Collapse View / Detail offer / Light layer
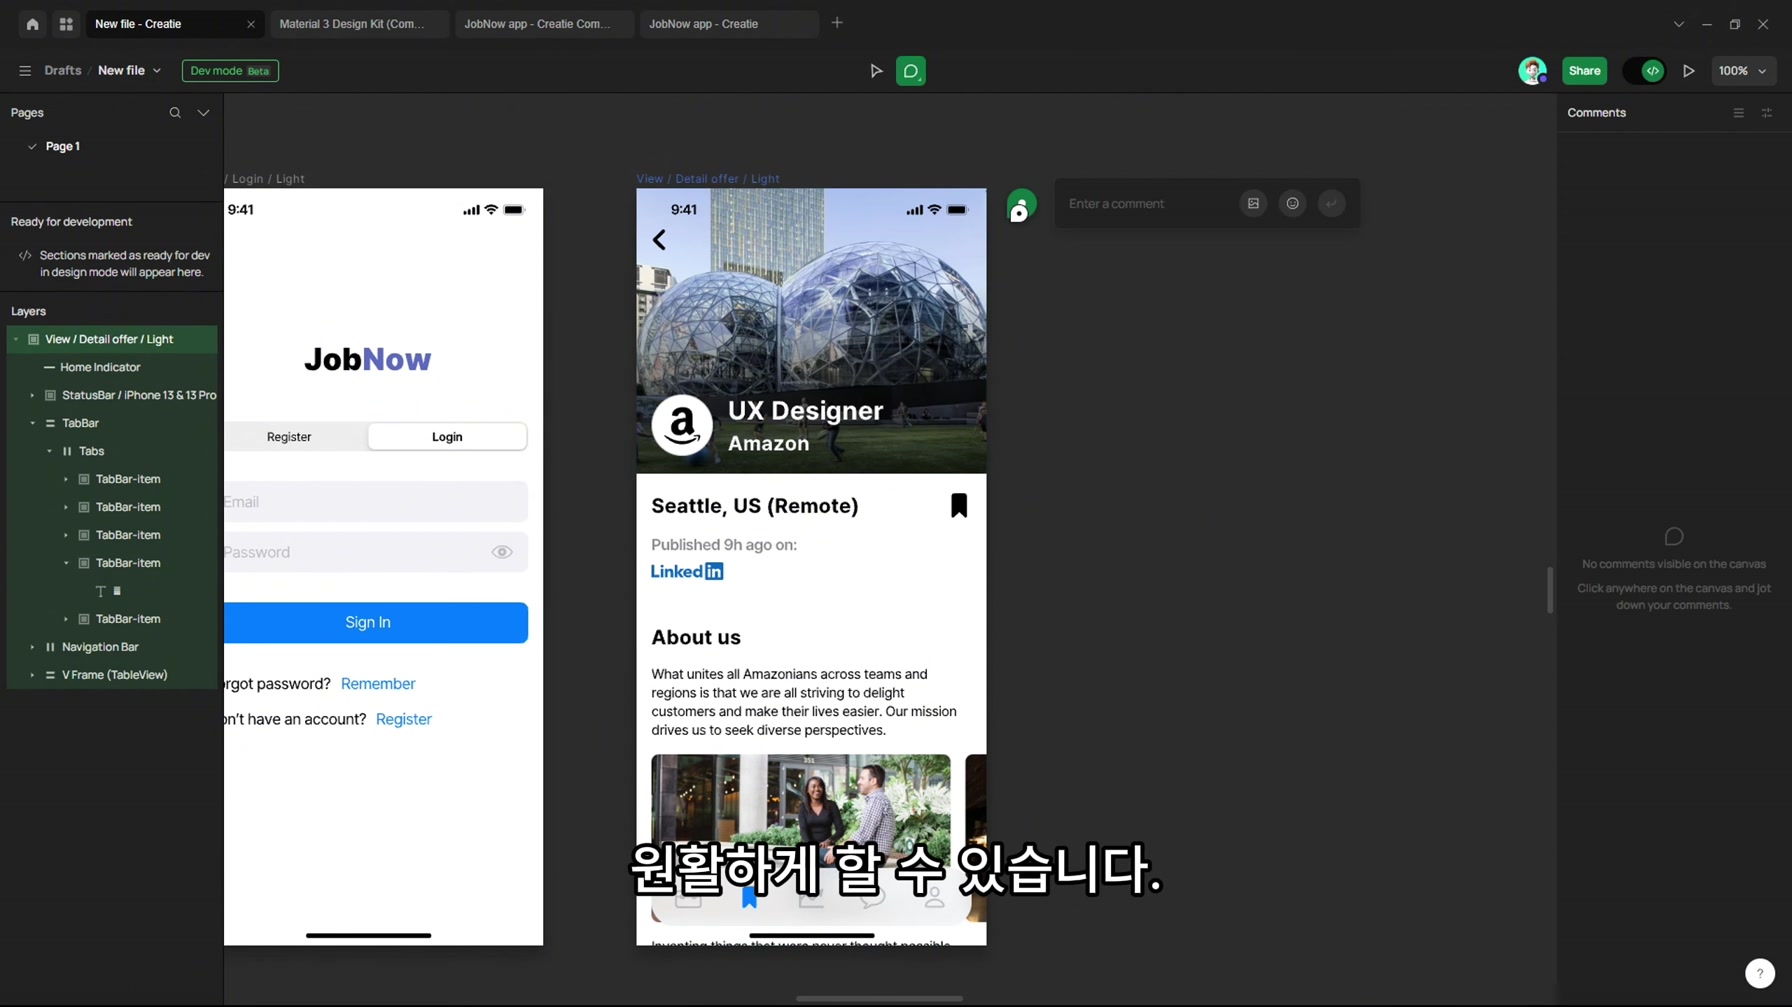 [x=16, y=340]
